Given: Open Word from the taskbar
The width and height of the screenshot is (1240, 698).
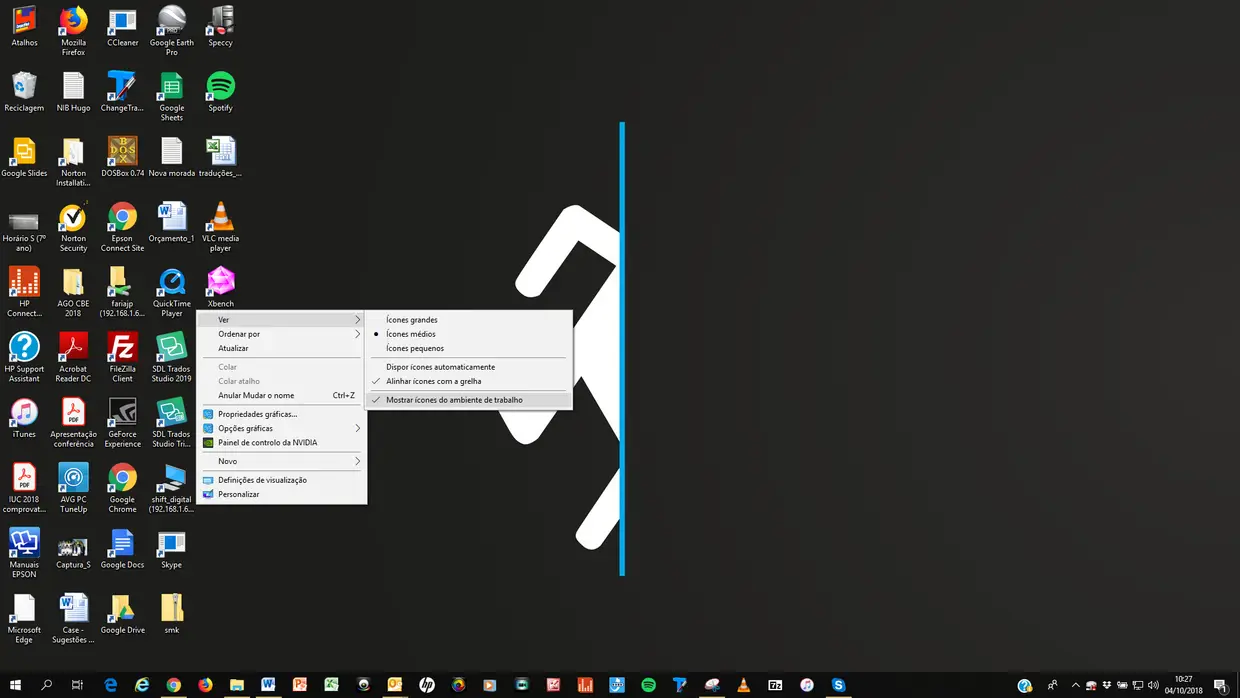Looking at the screenshot, I should coord(268,685).
